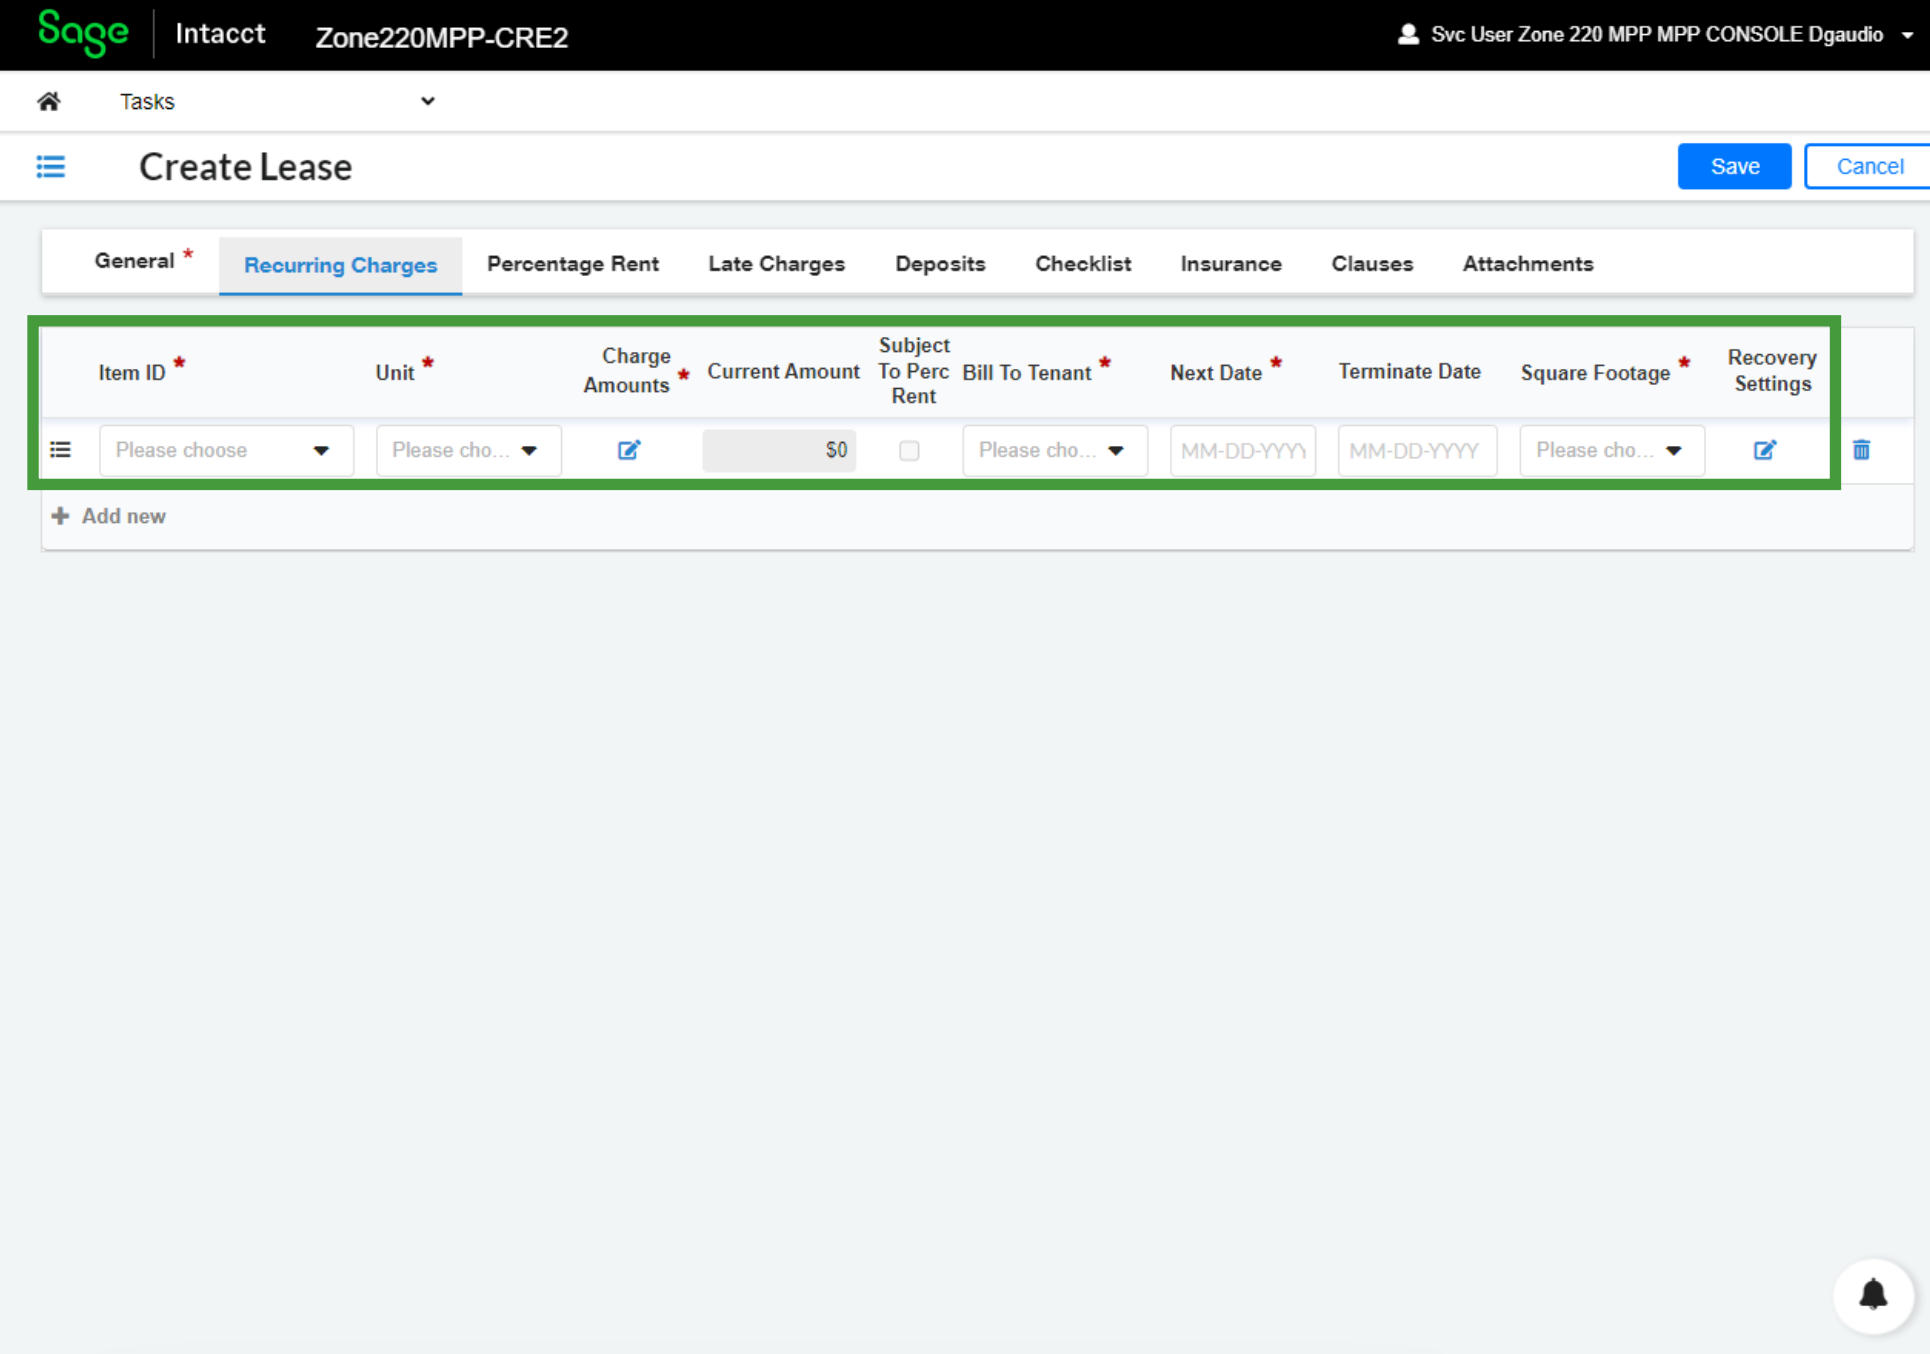
Task: Open Recovery Settings edit icon
Action: click(x=1765, y=450)
